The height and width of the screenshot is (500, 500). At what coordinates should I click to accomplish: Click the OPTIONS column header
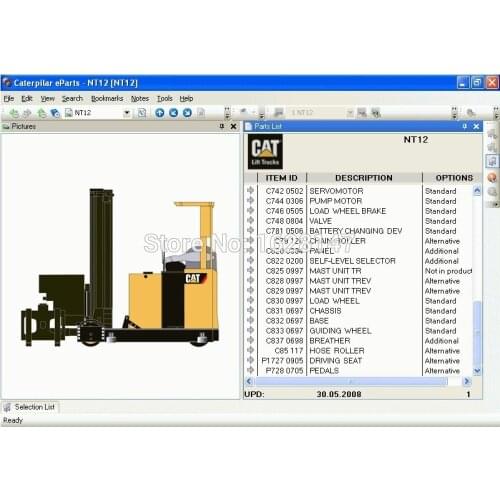tap(452, 178)
